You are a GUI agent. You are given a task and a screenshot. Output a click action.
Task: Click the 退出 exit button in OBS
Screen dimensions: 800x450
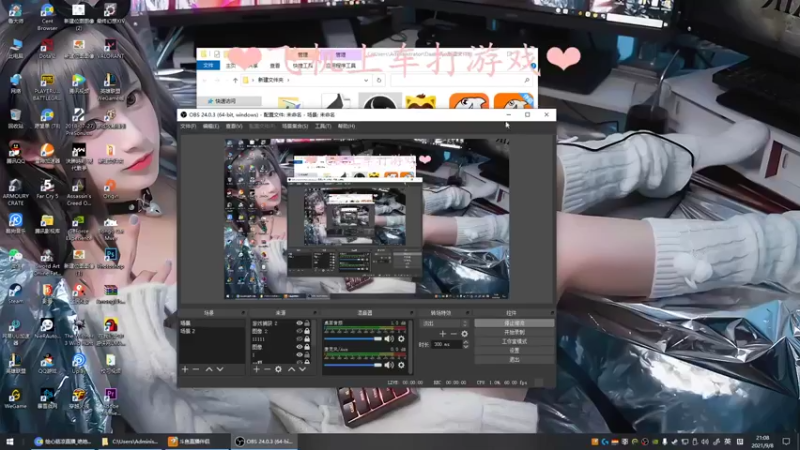pos(514,360)
